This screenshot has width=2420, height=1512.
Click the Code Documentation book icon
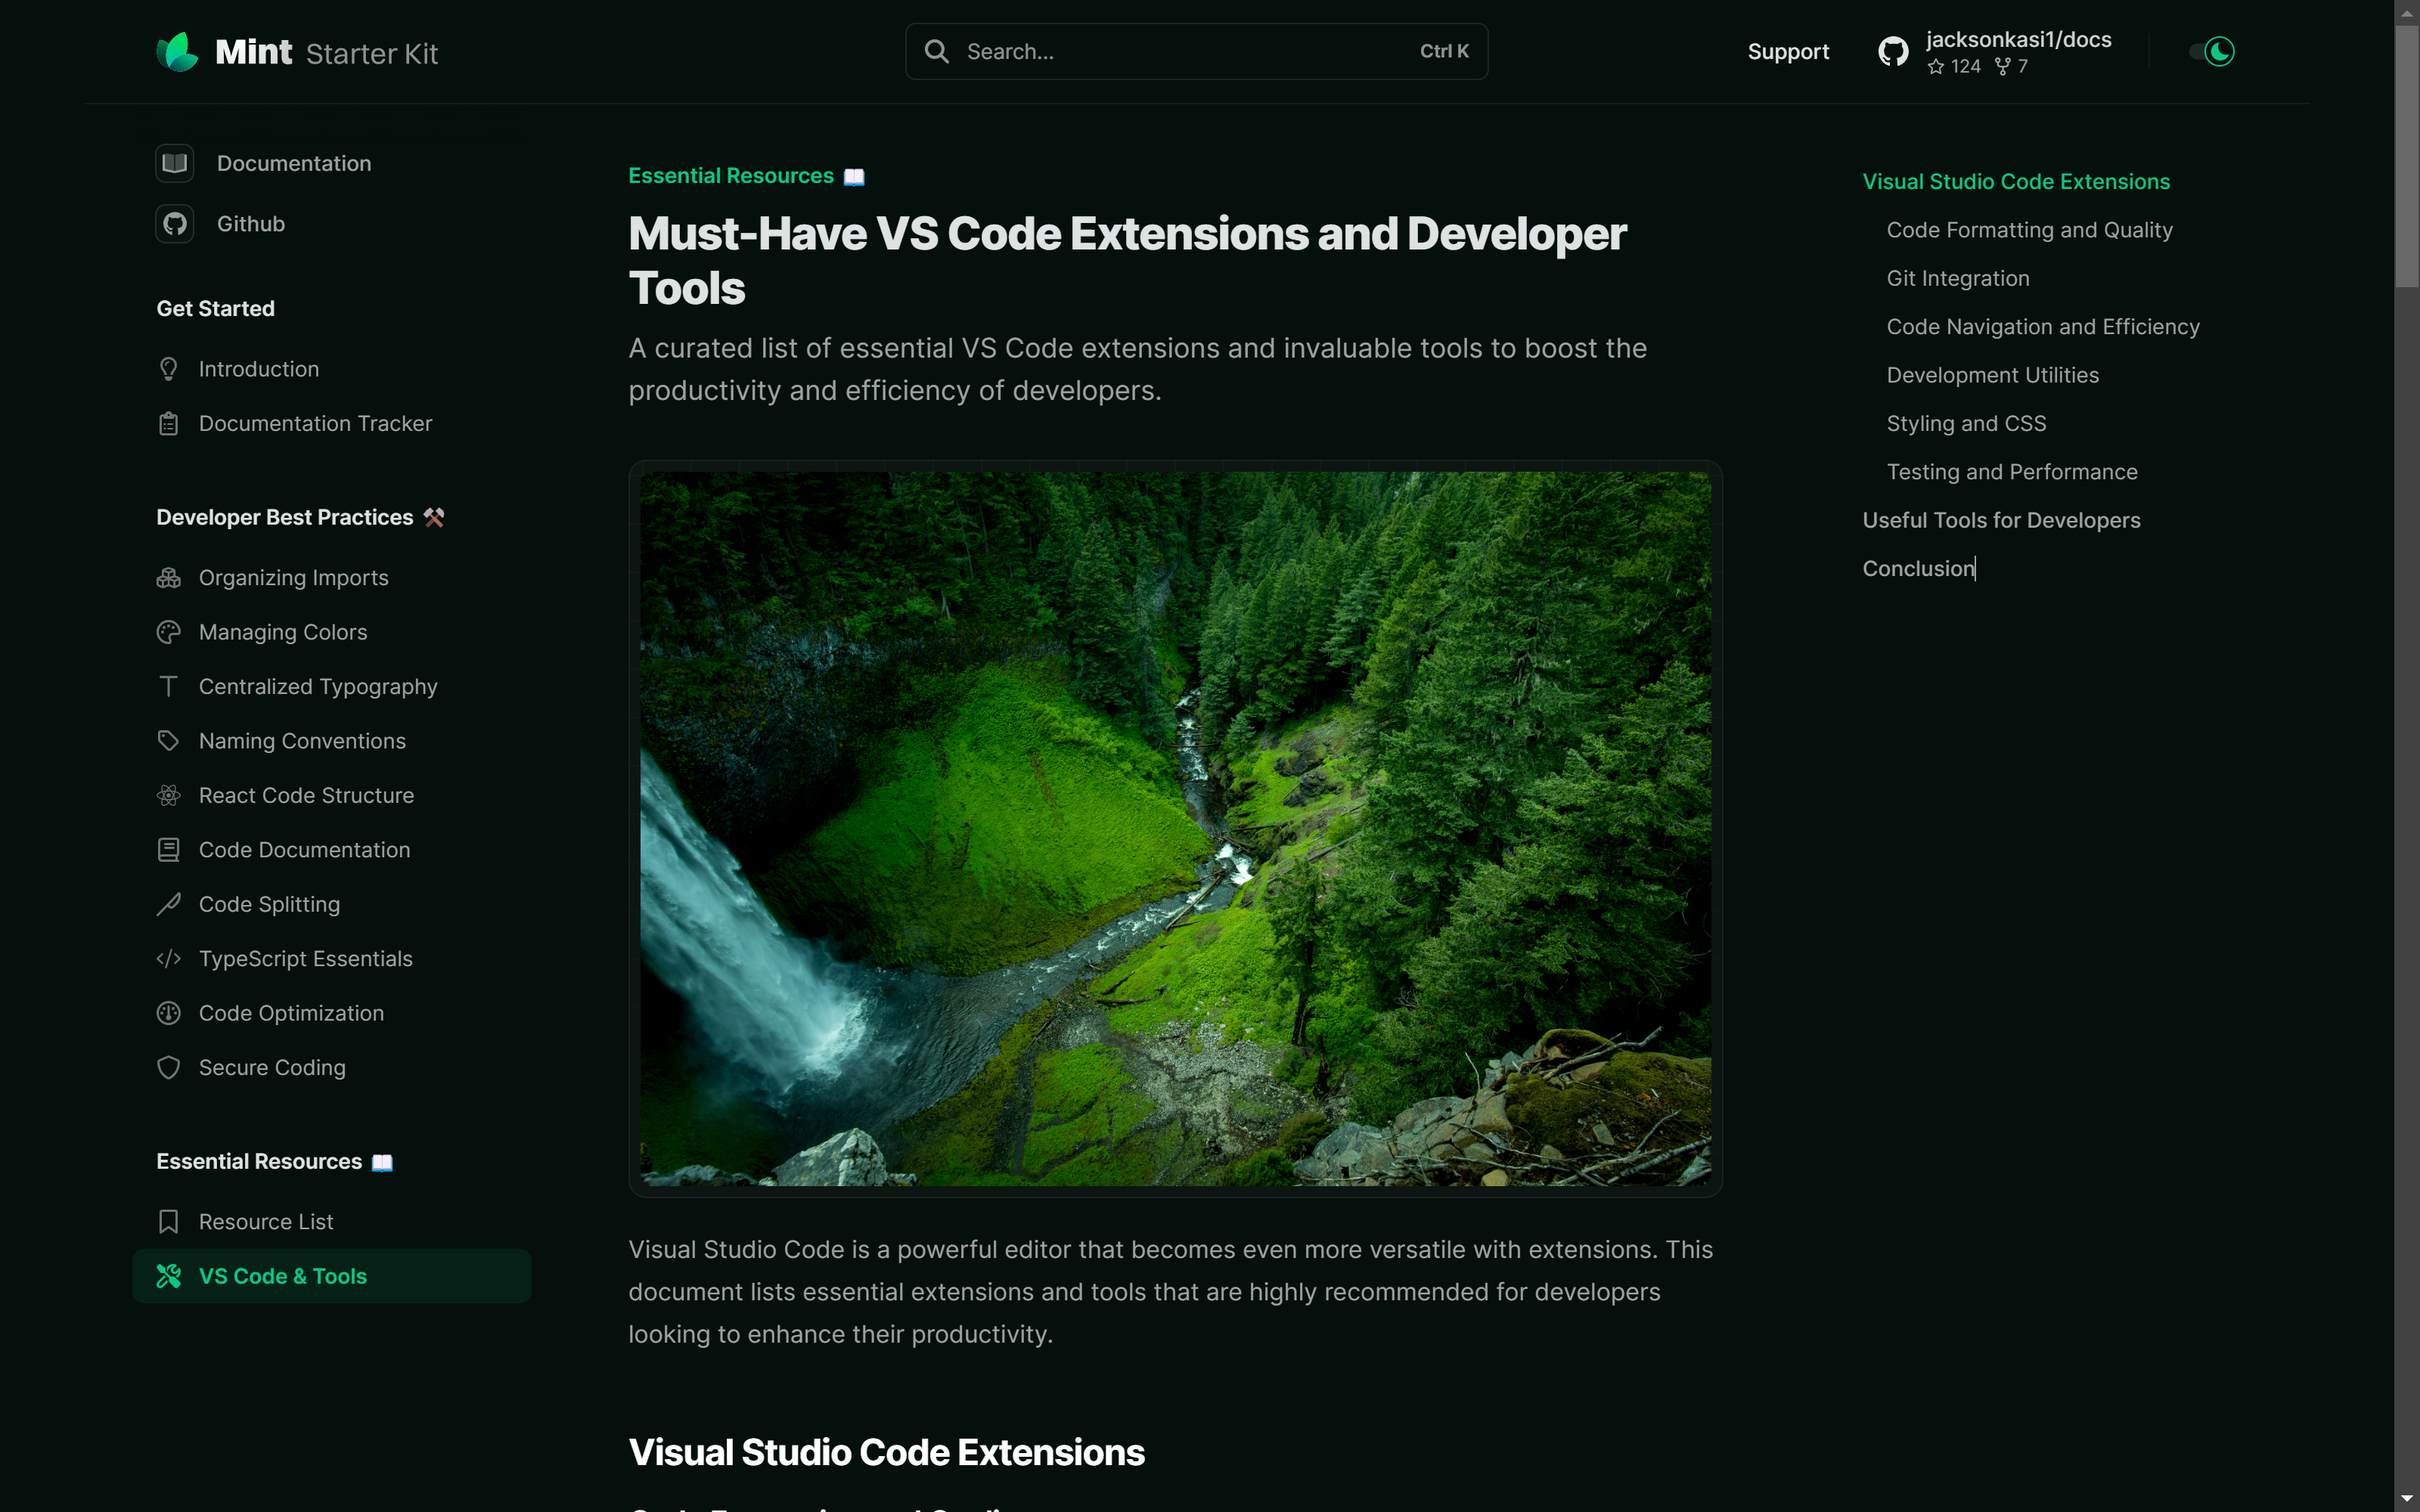pyautogui.click(x=169, y=850)
